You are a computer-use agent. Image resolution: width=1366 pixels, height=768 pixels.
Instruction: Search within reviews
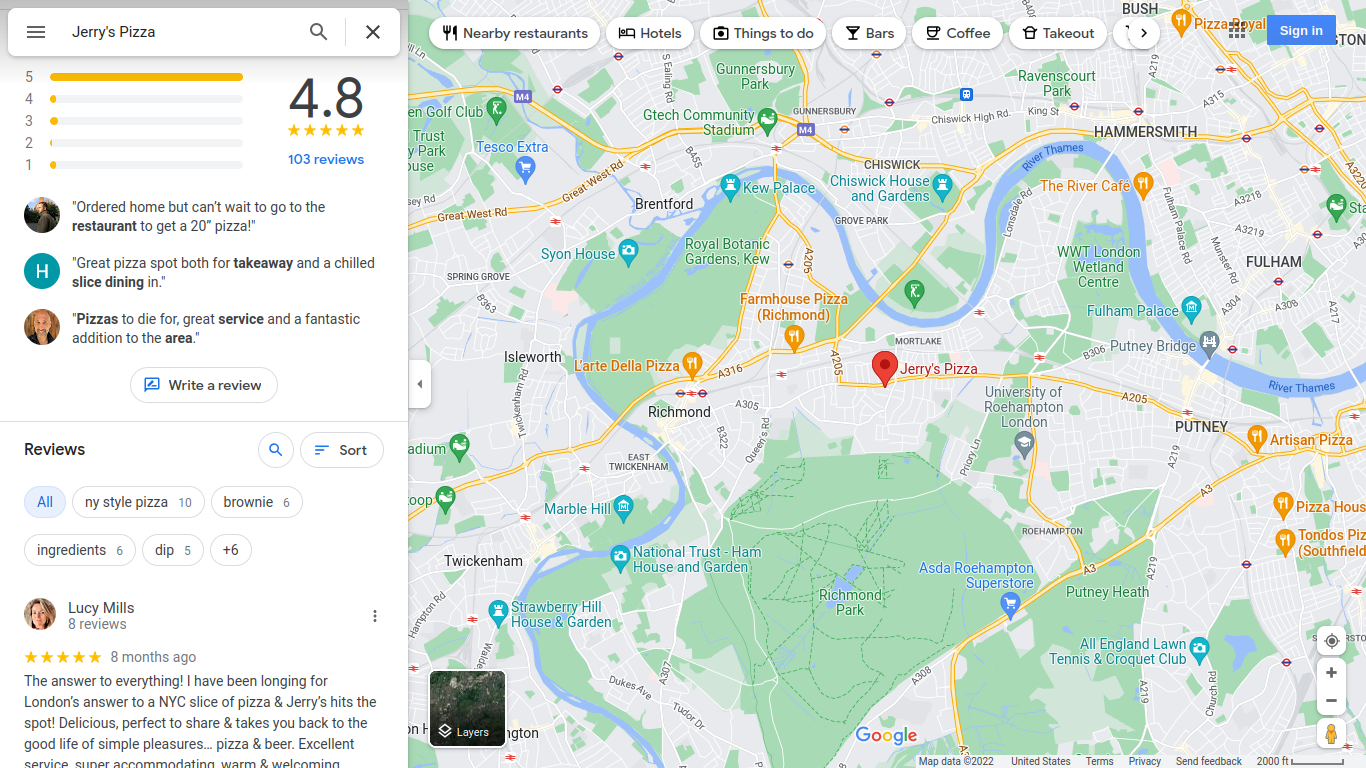click(276, 450)
